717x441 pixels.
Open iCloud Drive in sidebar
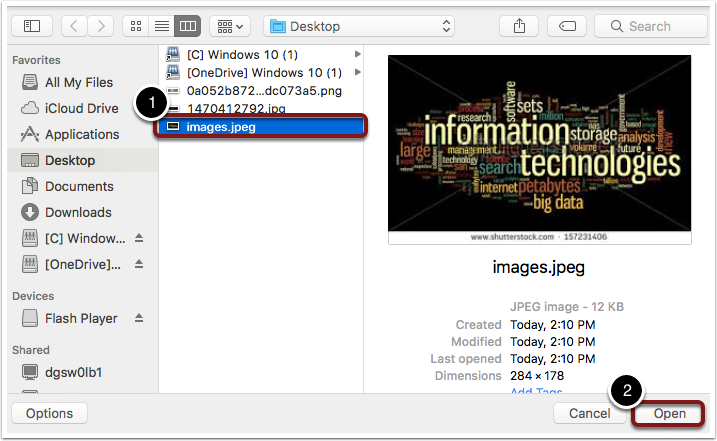pyautogui.click(x=83, y=108)
